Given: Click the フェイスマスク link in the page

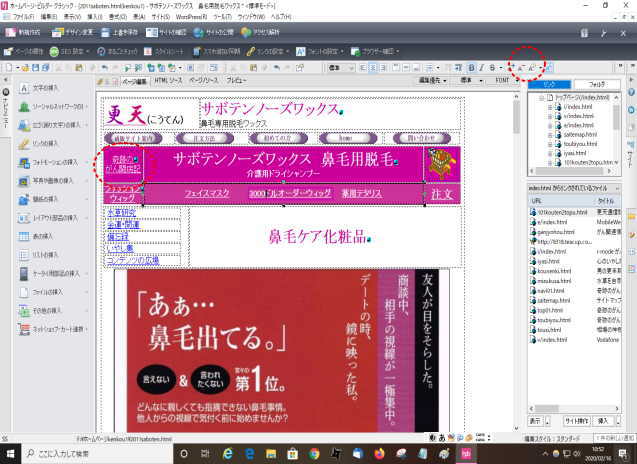Looking at the screenshot, I should point(207,193).
